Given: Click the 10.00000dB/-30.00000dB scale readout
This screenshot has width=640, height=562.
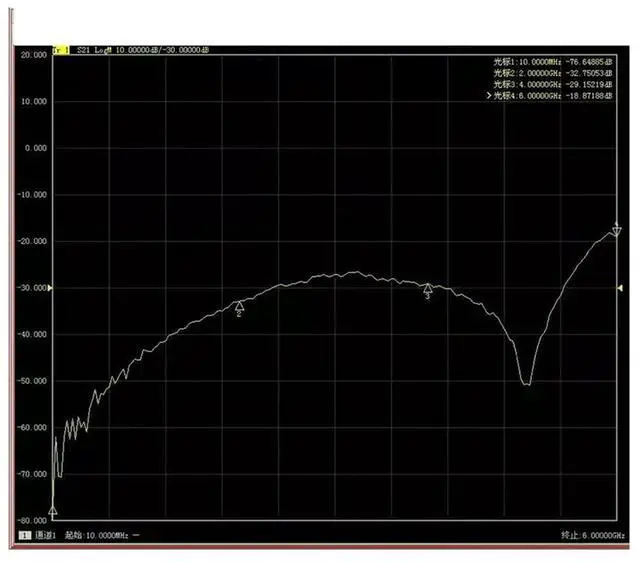Looking at the screenshot, I should coord(164,48).
